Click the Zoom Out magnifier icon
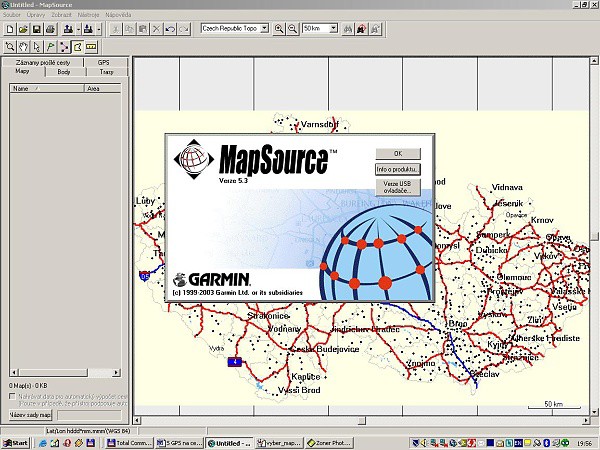This screenshot has height=450, width=600. point(292,29)
